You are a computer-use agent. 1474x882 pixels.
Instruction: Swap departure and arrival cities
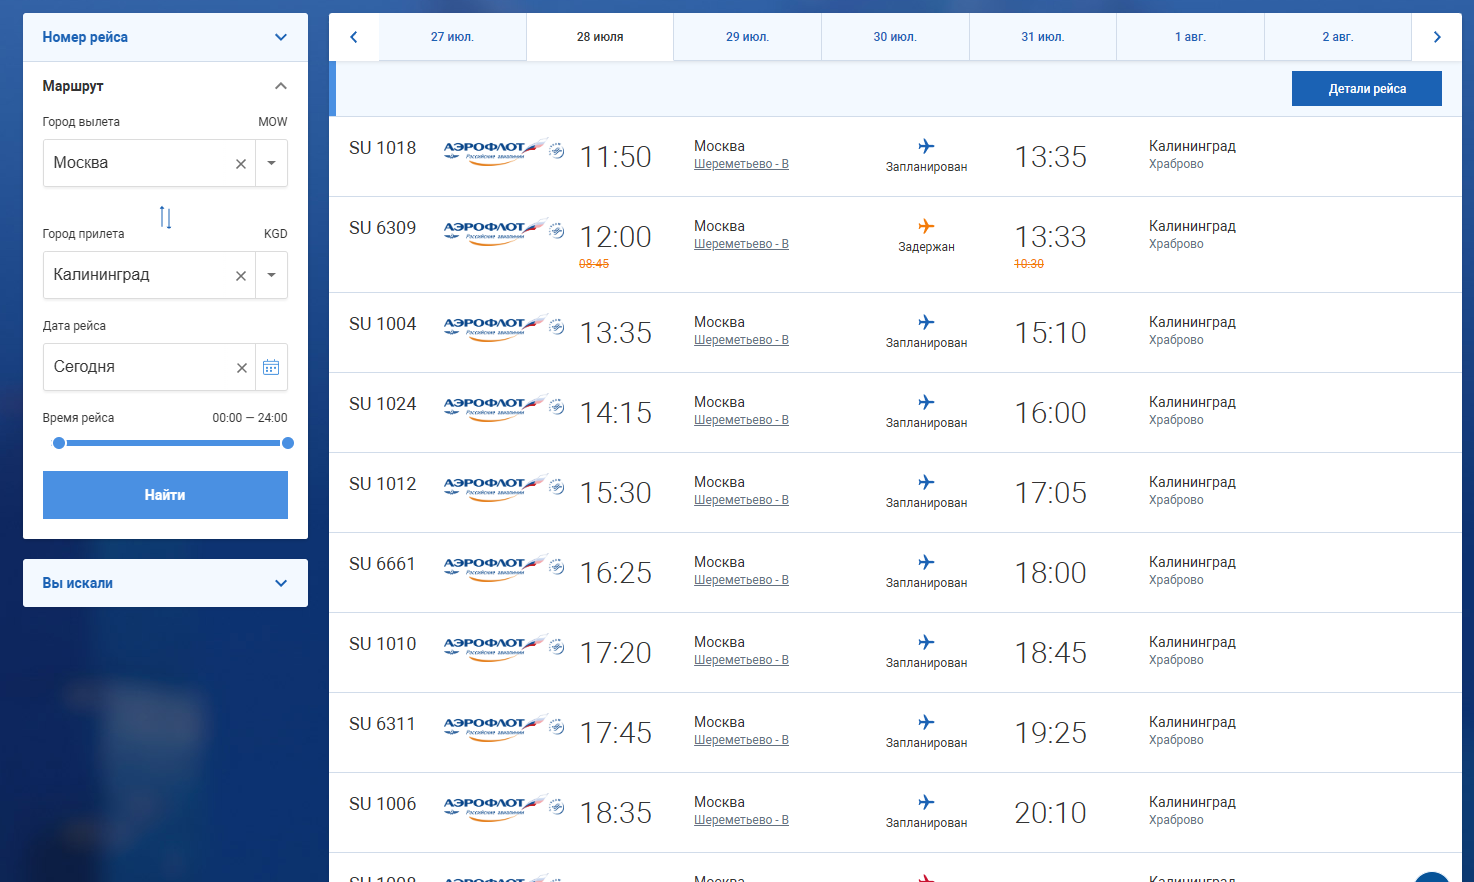166,217
